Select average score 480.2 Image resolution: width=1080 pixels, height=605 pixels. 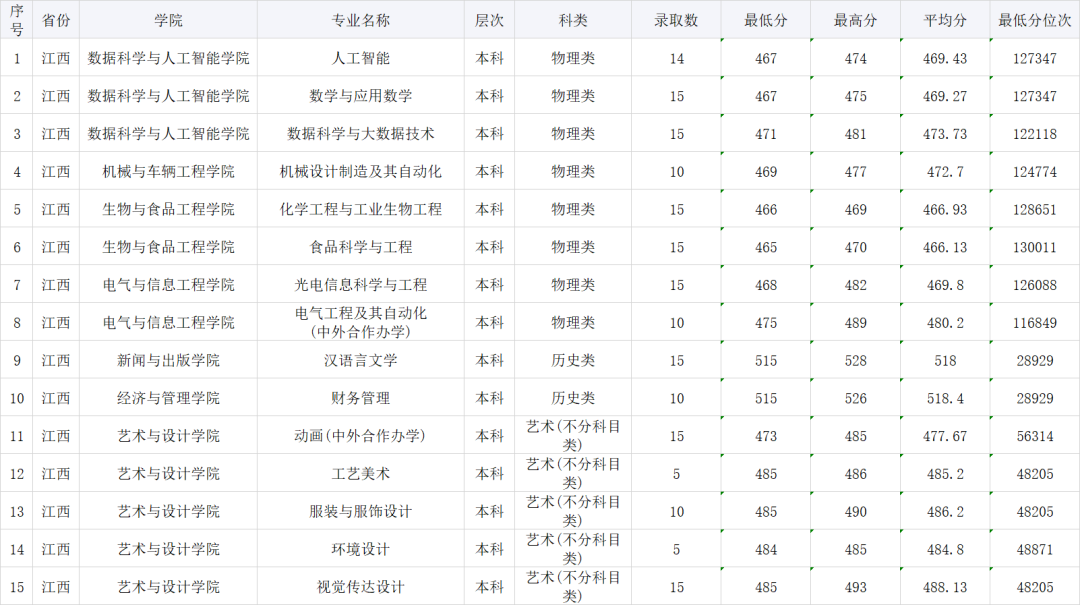944,322
